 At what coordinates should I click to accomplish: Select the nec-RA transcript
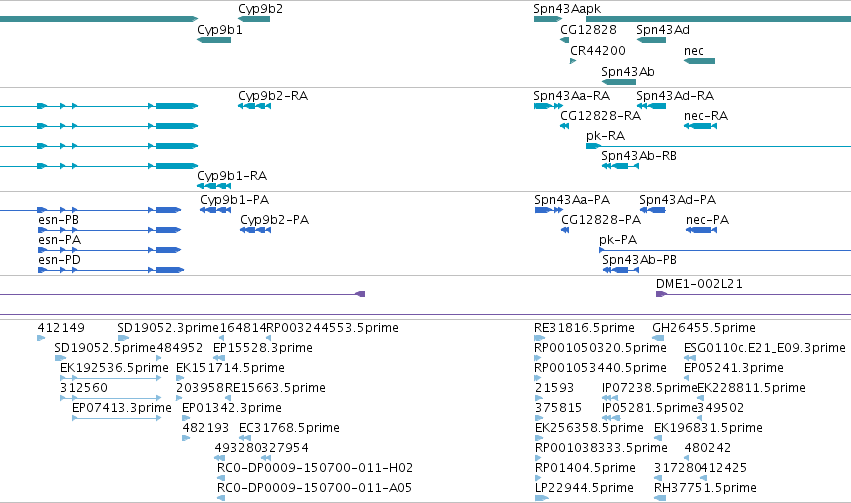[x=700, y=126]
